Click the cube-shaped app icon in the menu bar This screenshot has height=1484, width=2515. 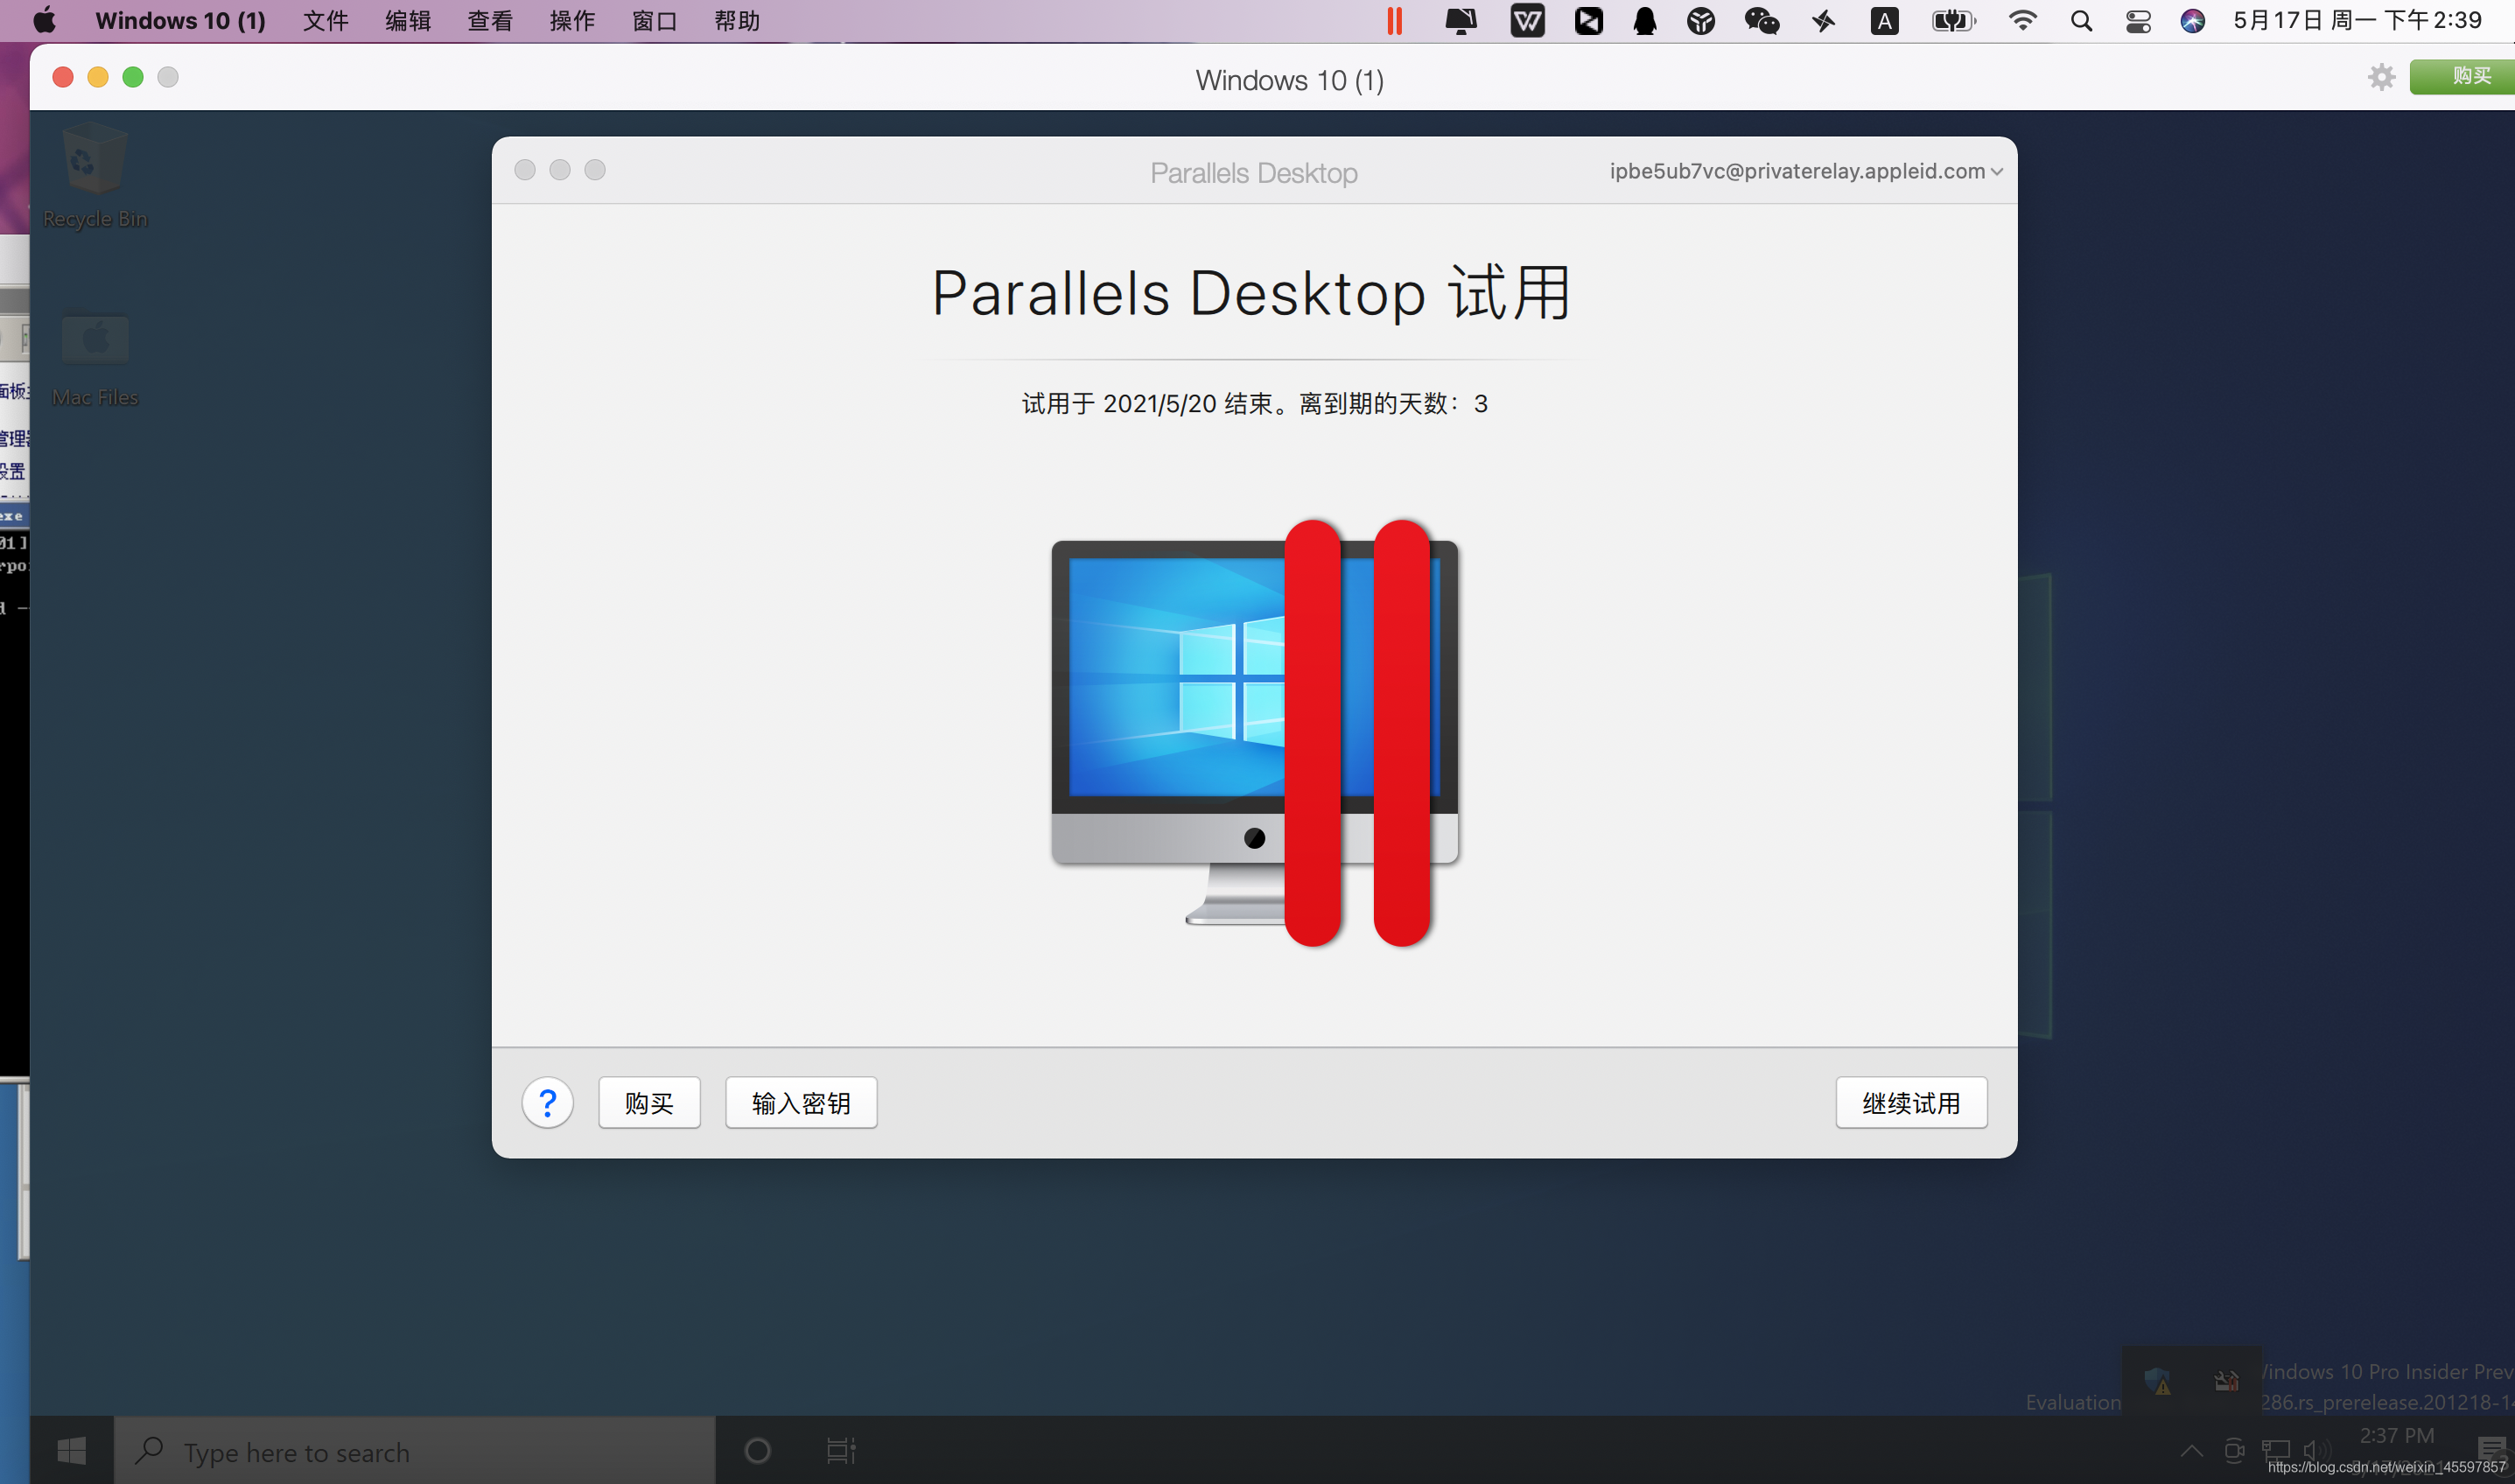[x=1701, y=21]
